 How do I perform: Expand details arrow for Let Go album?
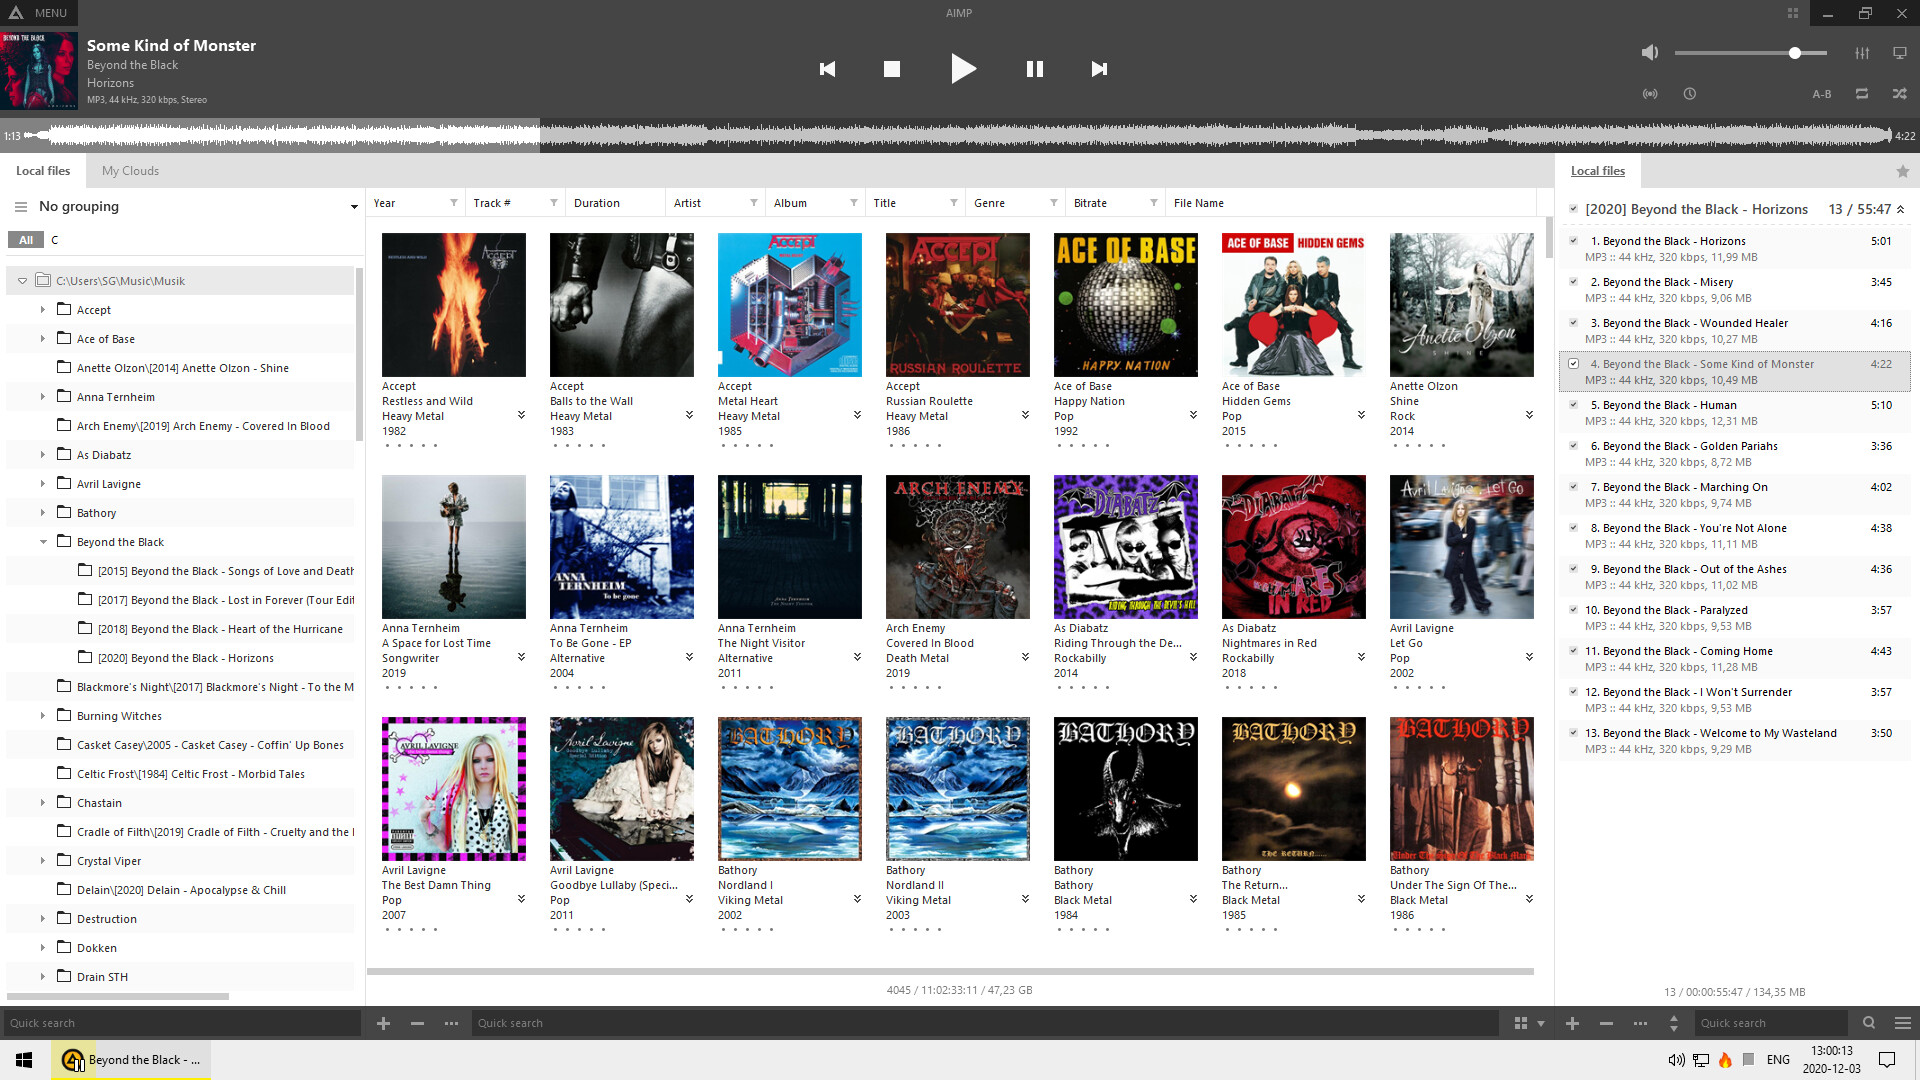pyautogui.click(x=1529, y=657)
